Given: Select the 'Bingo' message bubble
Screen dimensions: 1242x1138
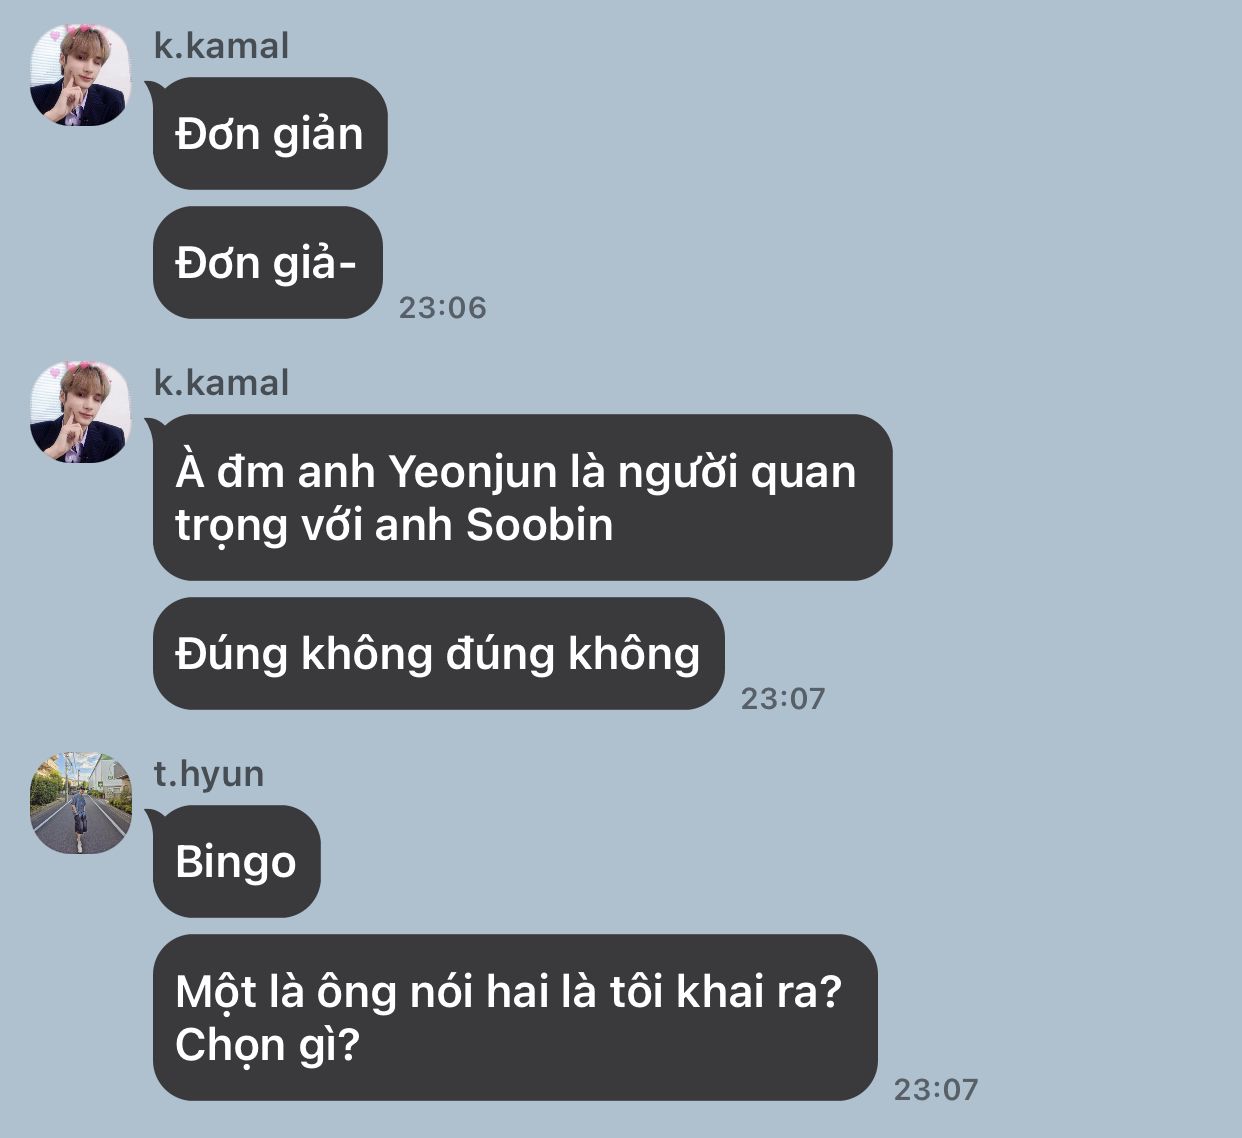Looking at the screenshot, I should pyautogui.click(x=236, y=861).
